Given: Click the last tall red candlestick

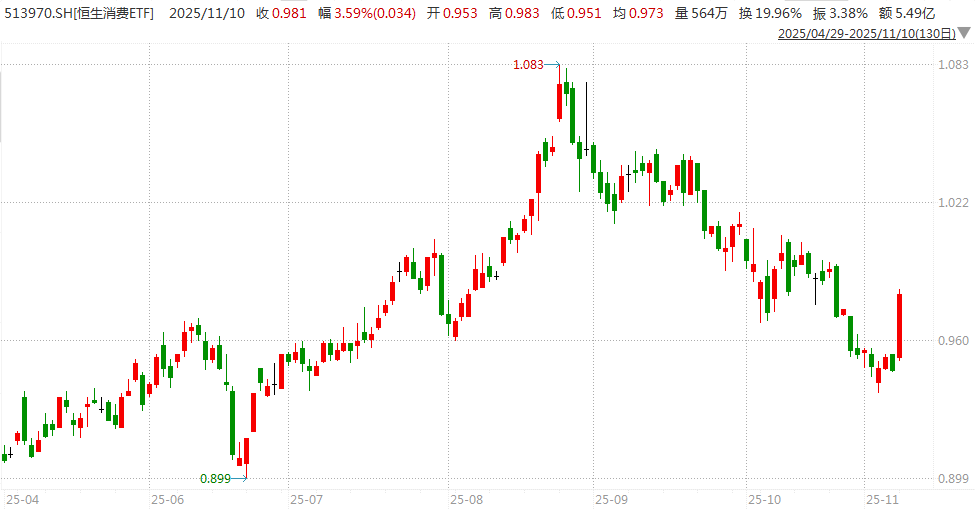Looking at the screenshot, I should point(899,325).
